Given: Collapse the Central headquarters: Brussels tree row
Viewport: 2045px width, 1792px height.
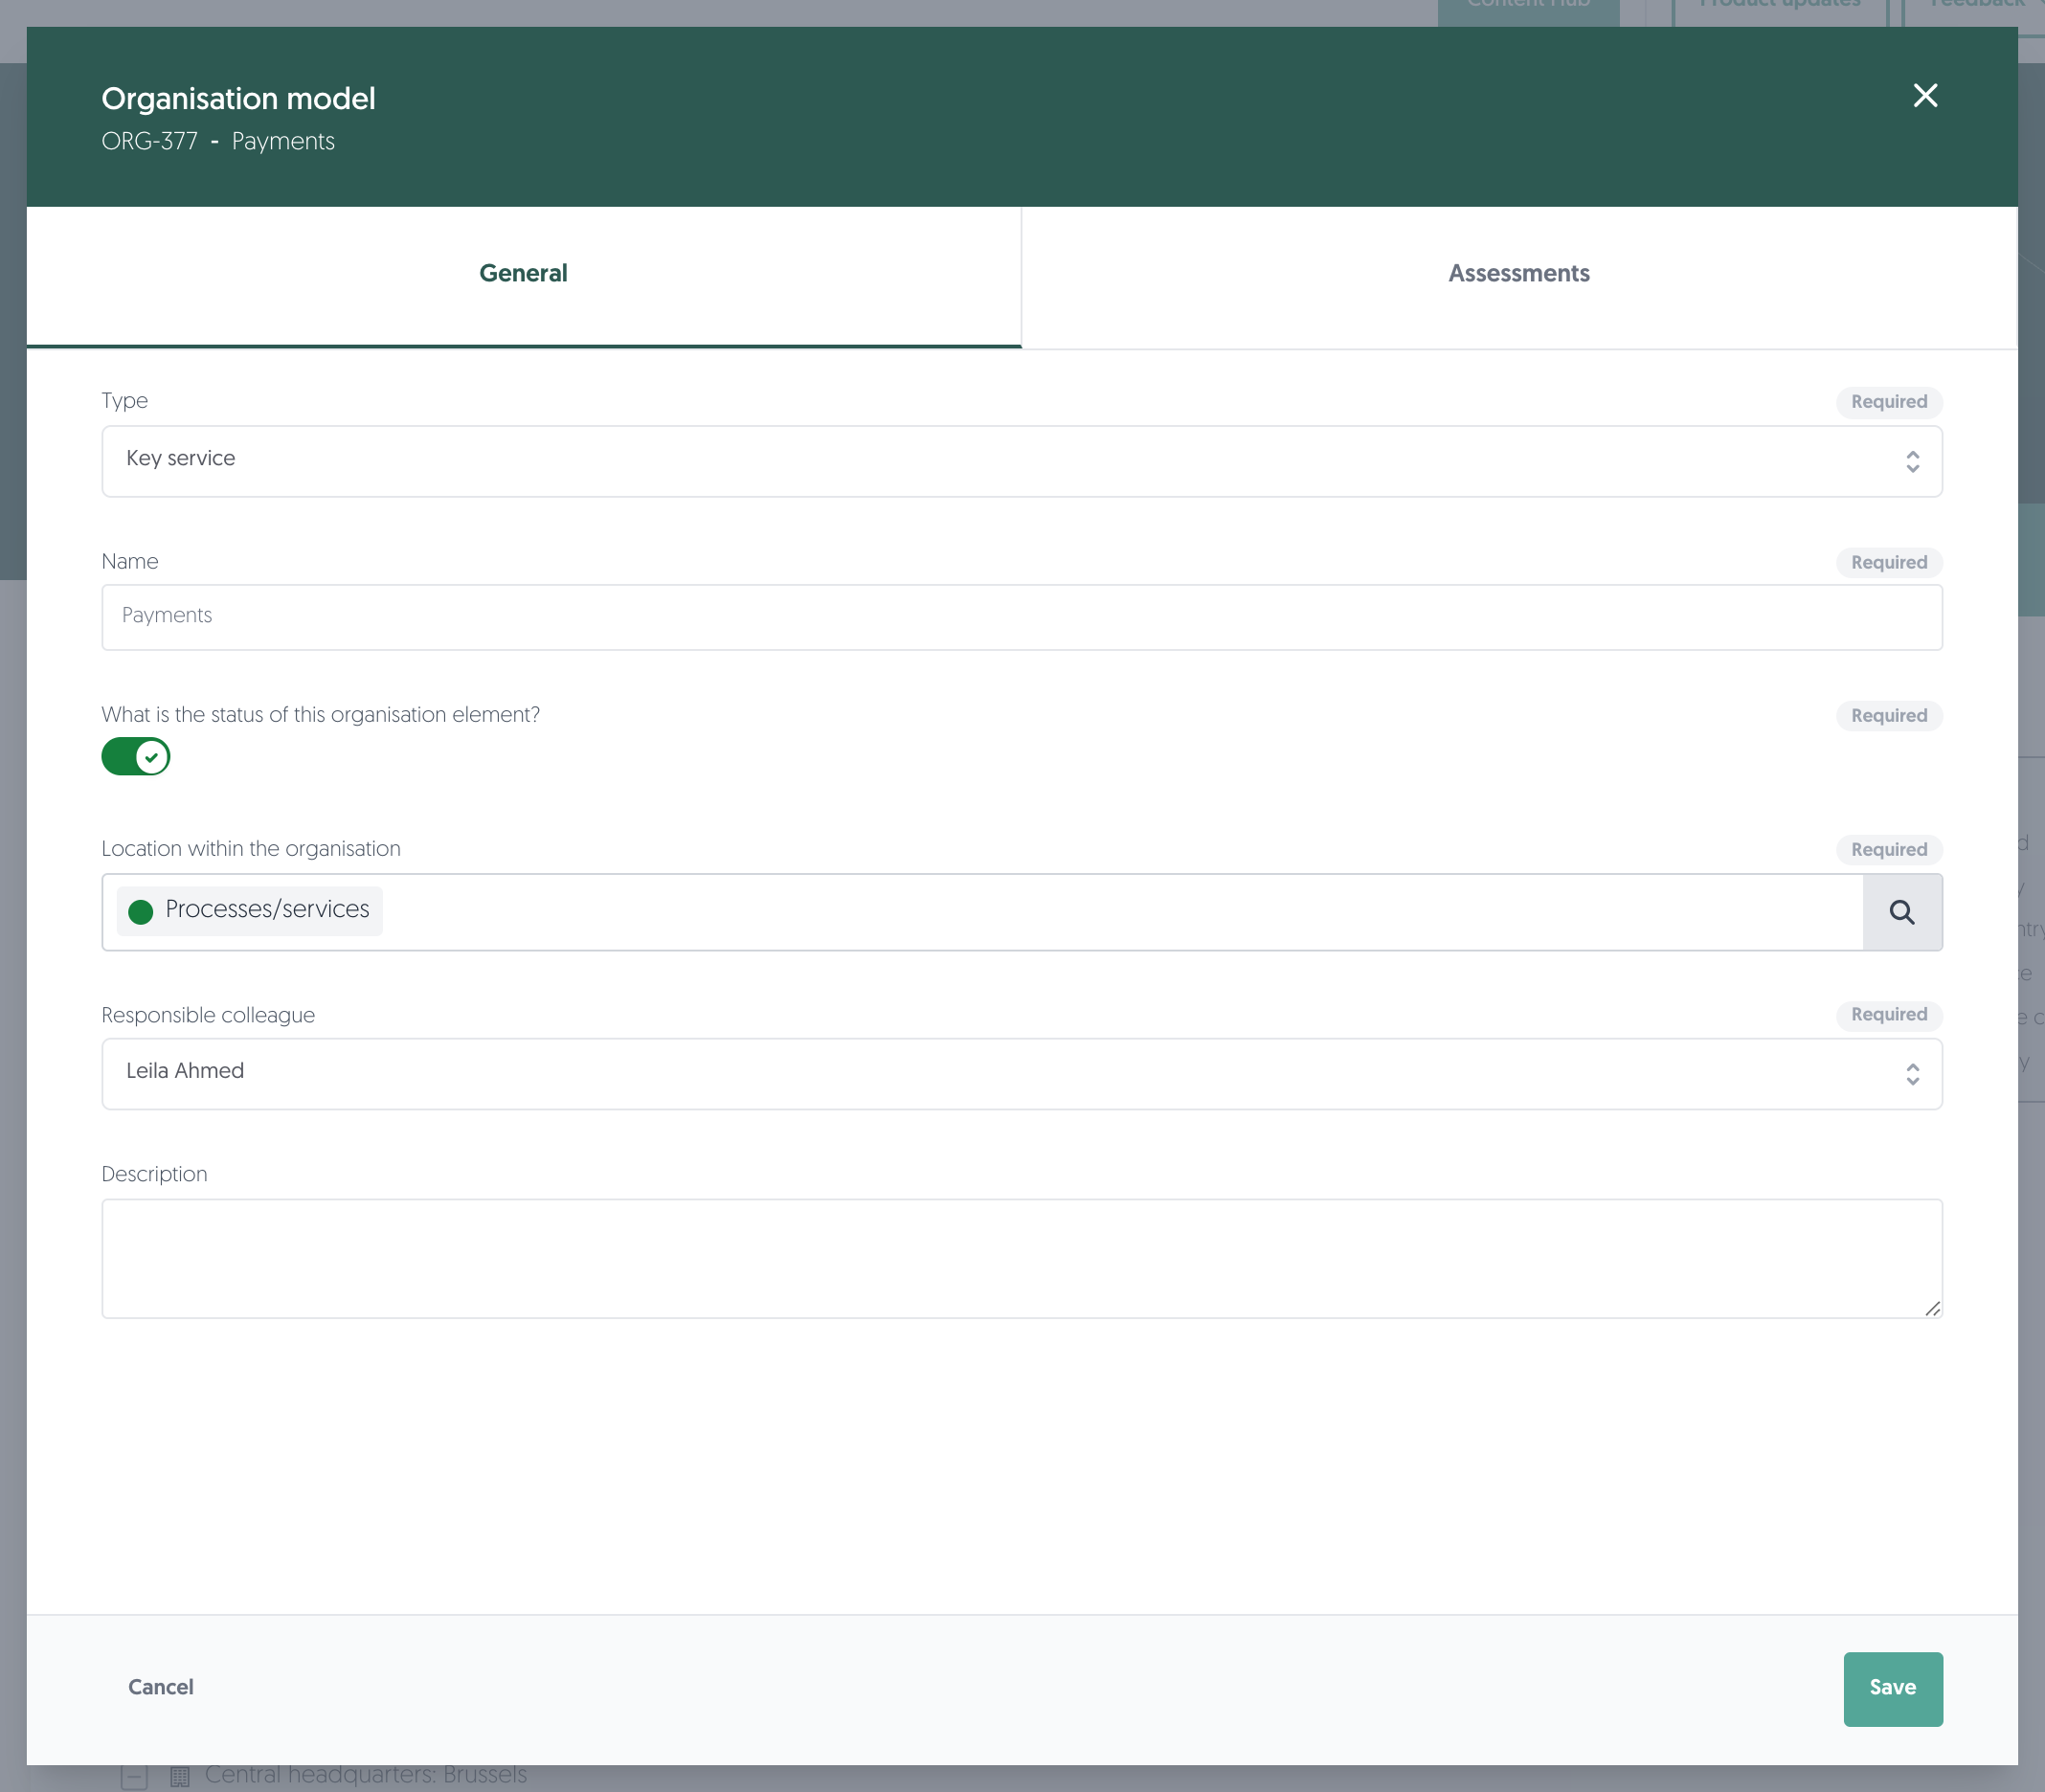Looking at the screenshot, I should click(x=134, y=1777).
